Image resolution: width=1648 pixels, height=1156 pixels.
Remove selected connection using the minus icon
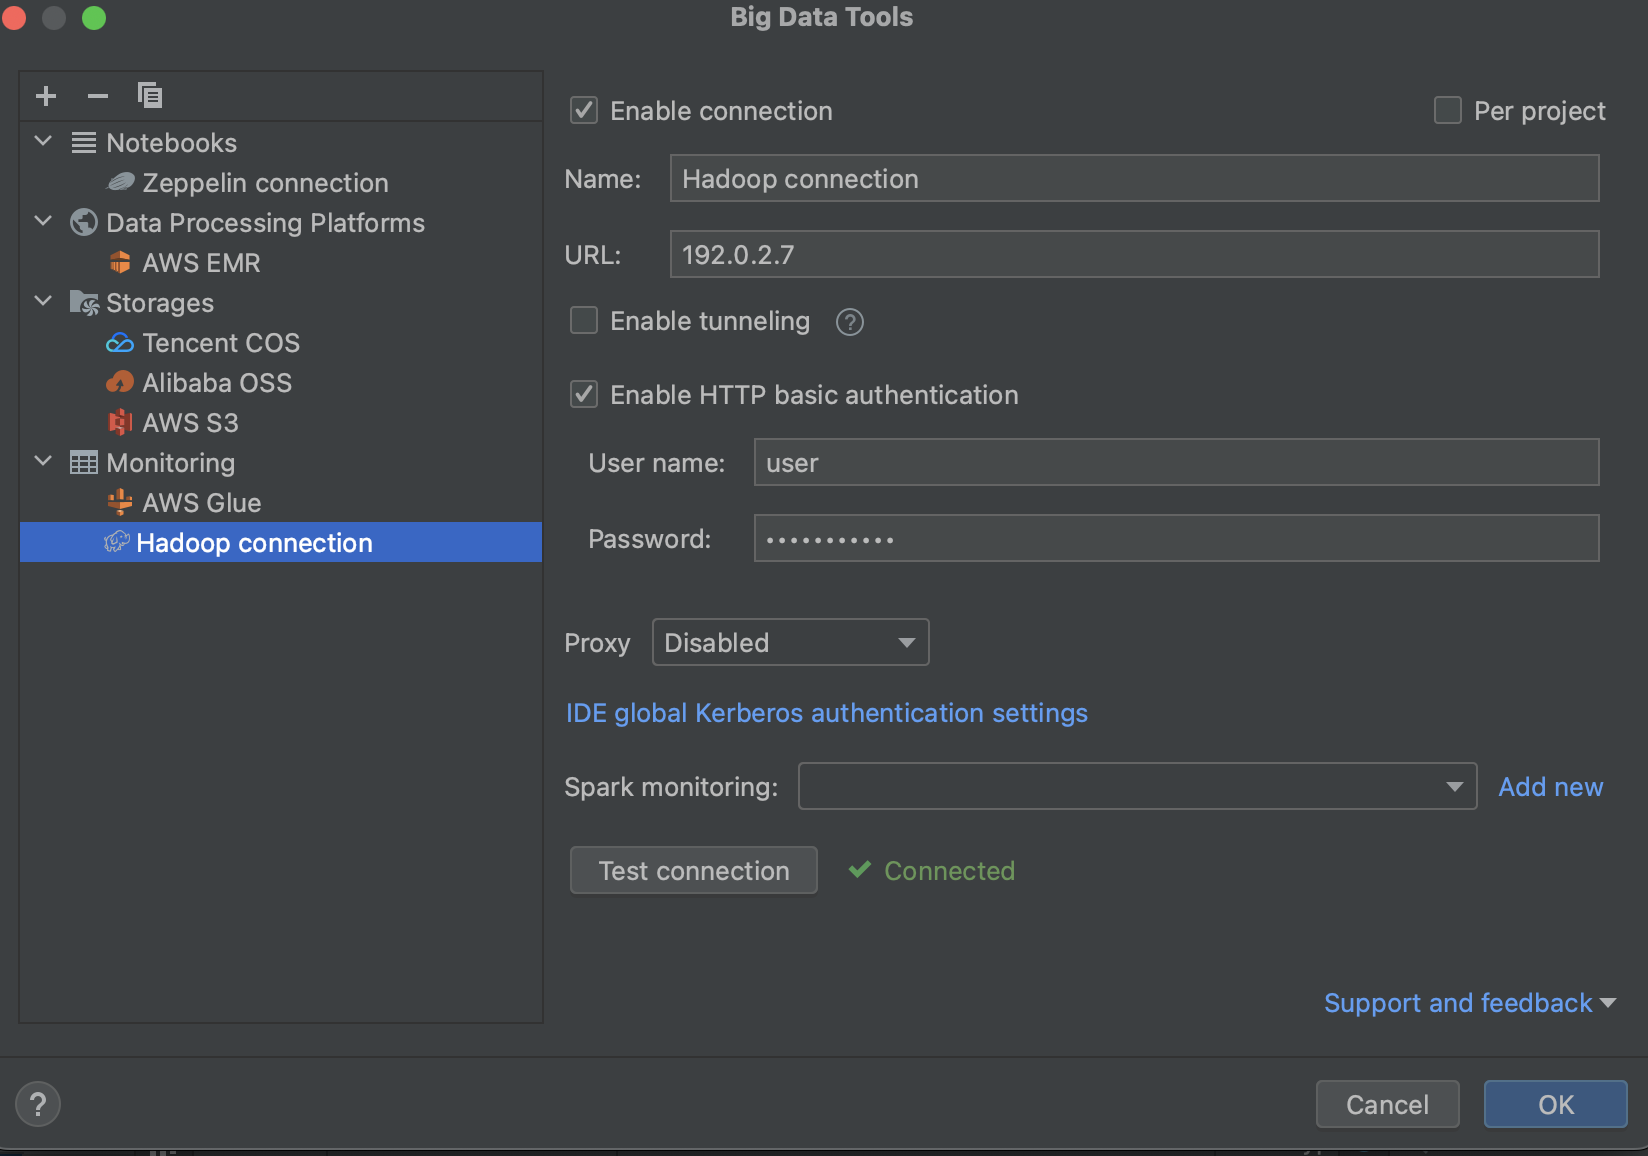(x=97, y=95)
